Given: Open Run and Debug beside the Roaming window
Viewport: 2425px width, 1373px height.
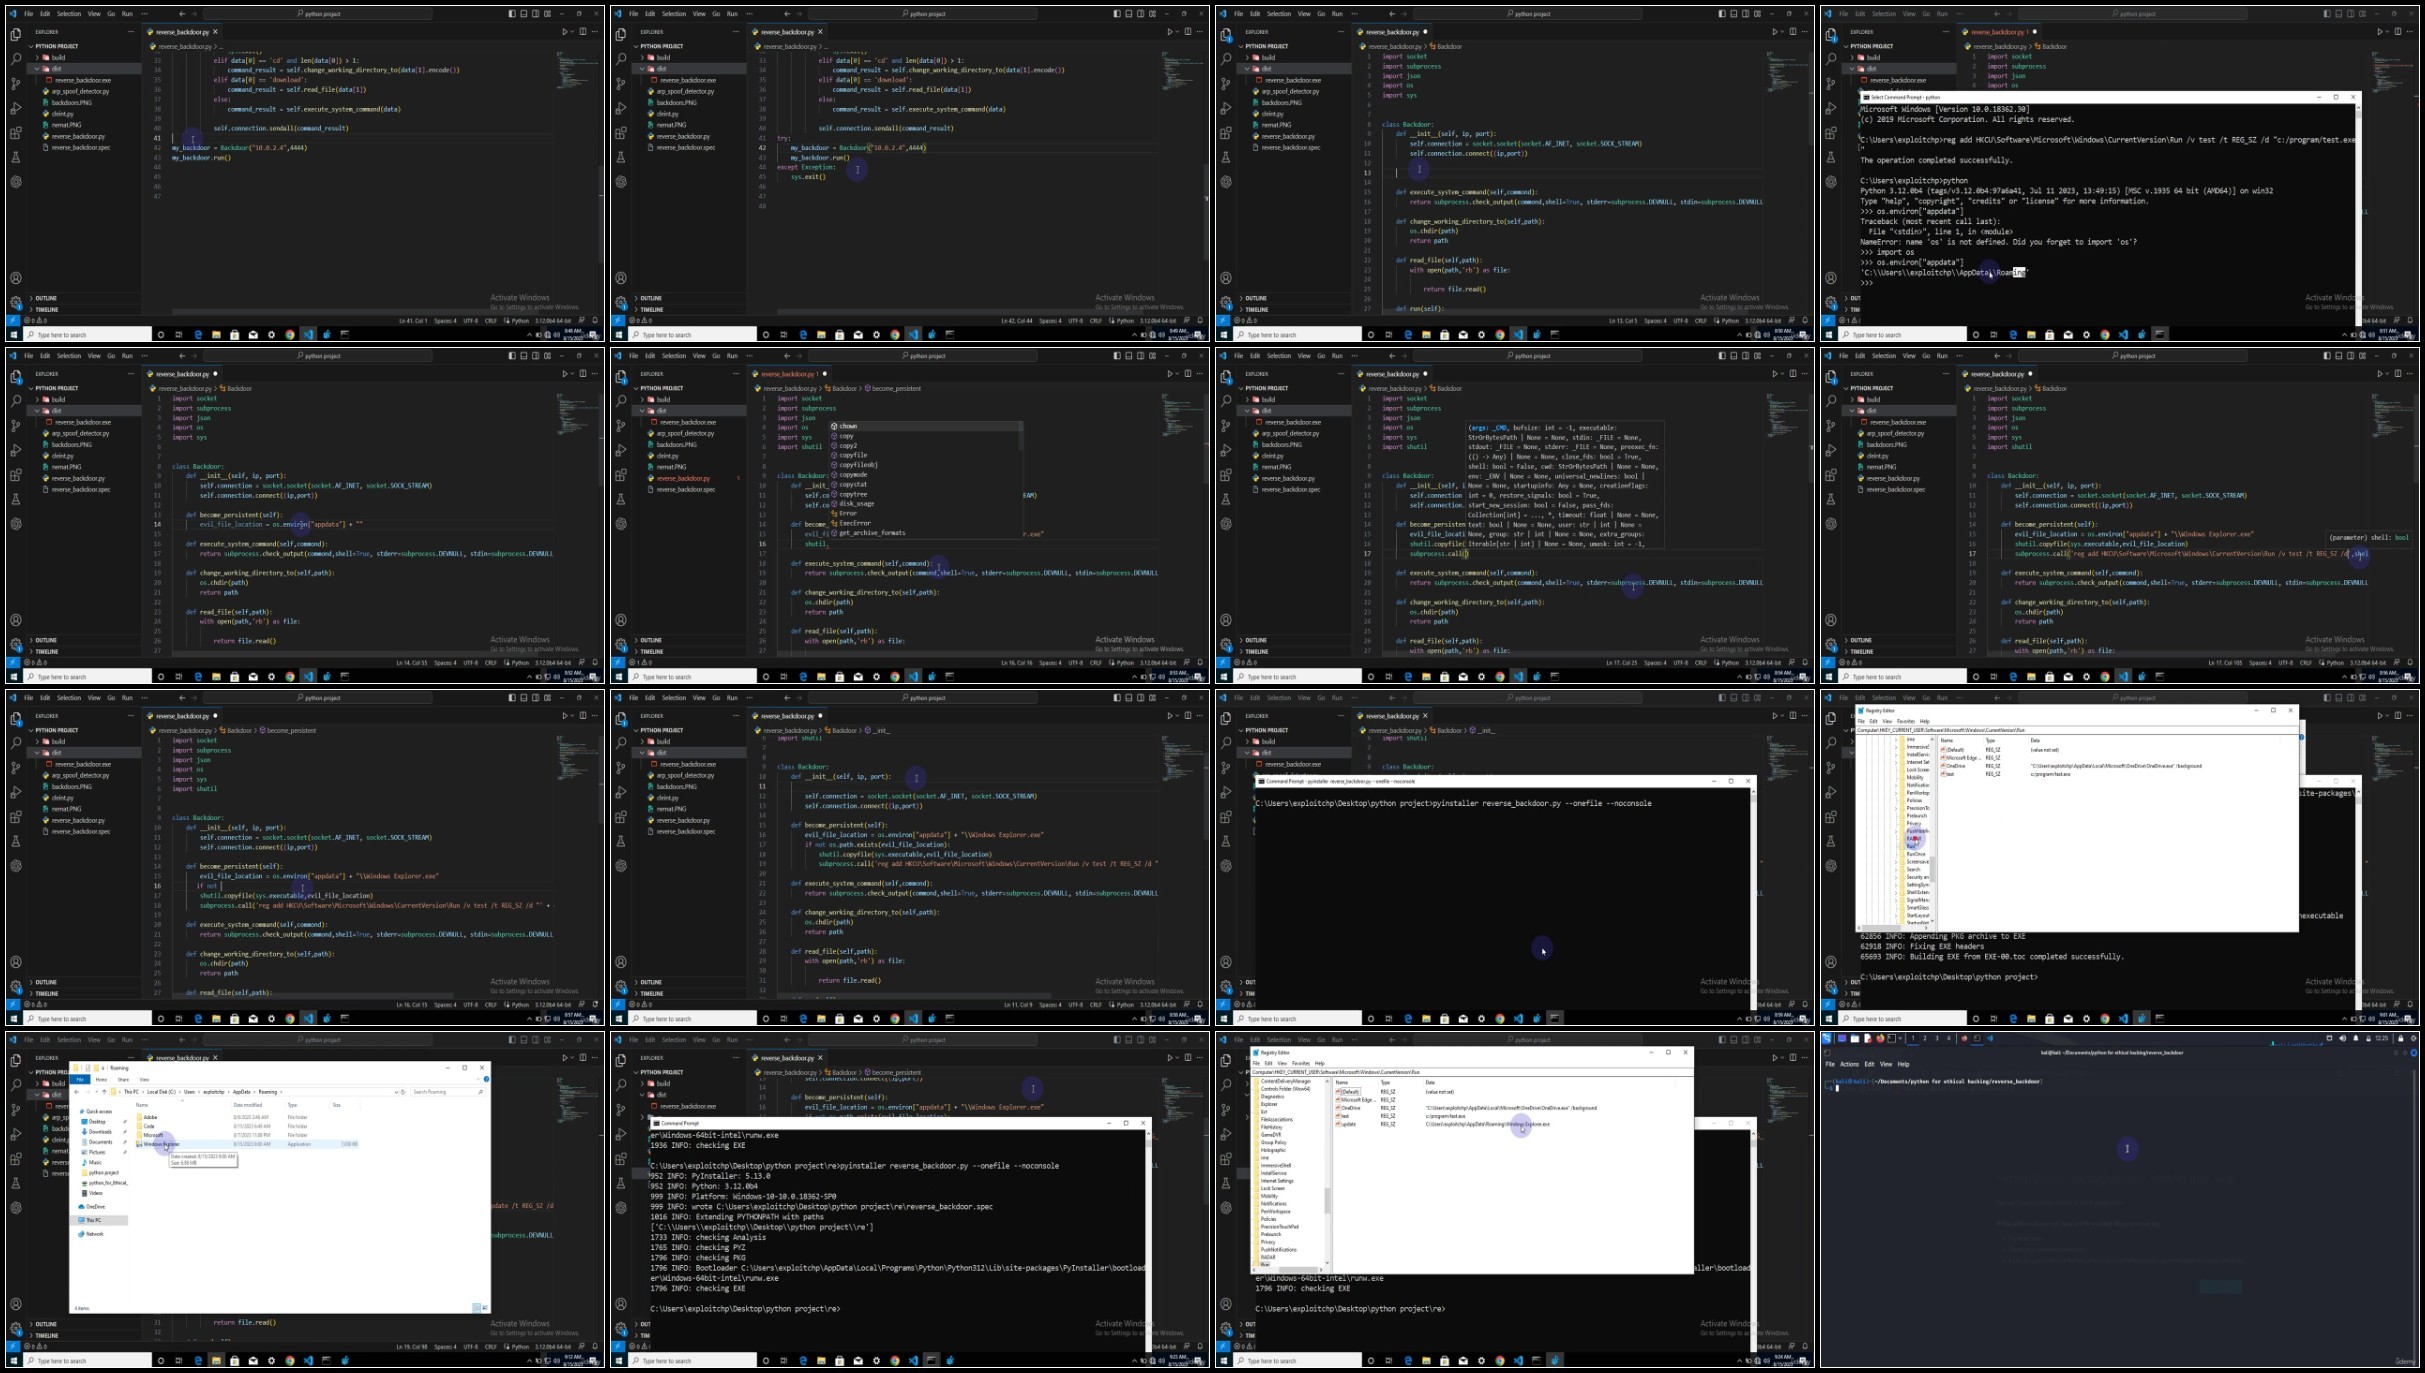Looking at the screenshot, I should click(x=16, y=1134).
